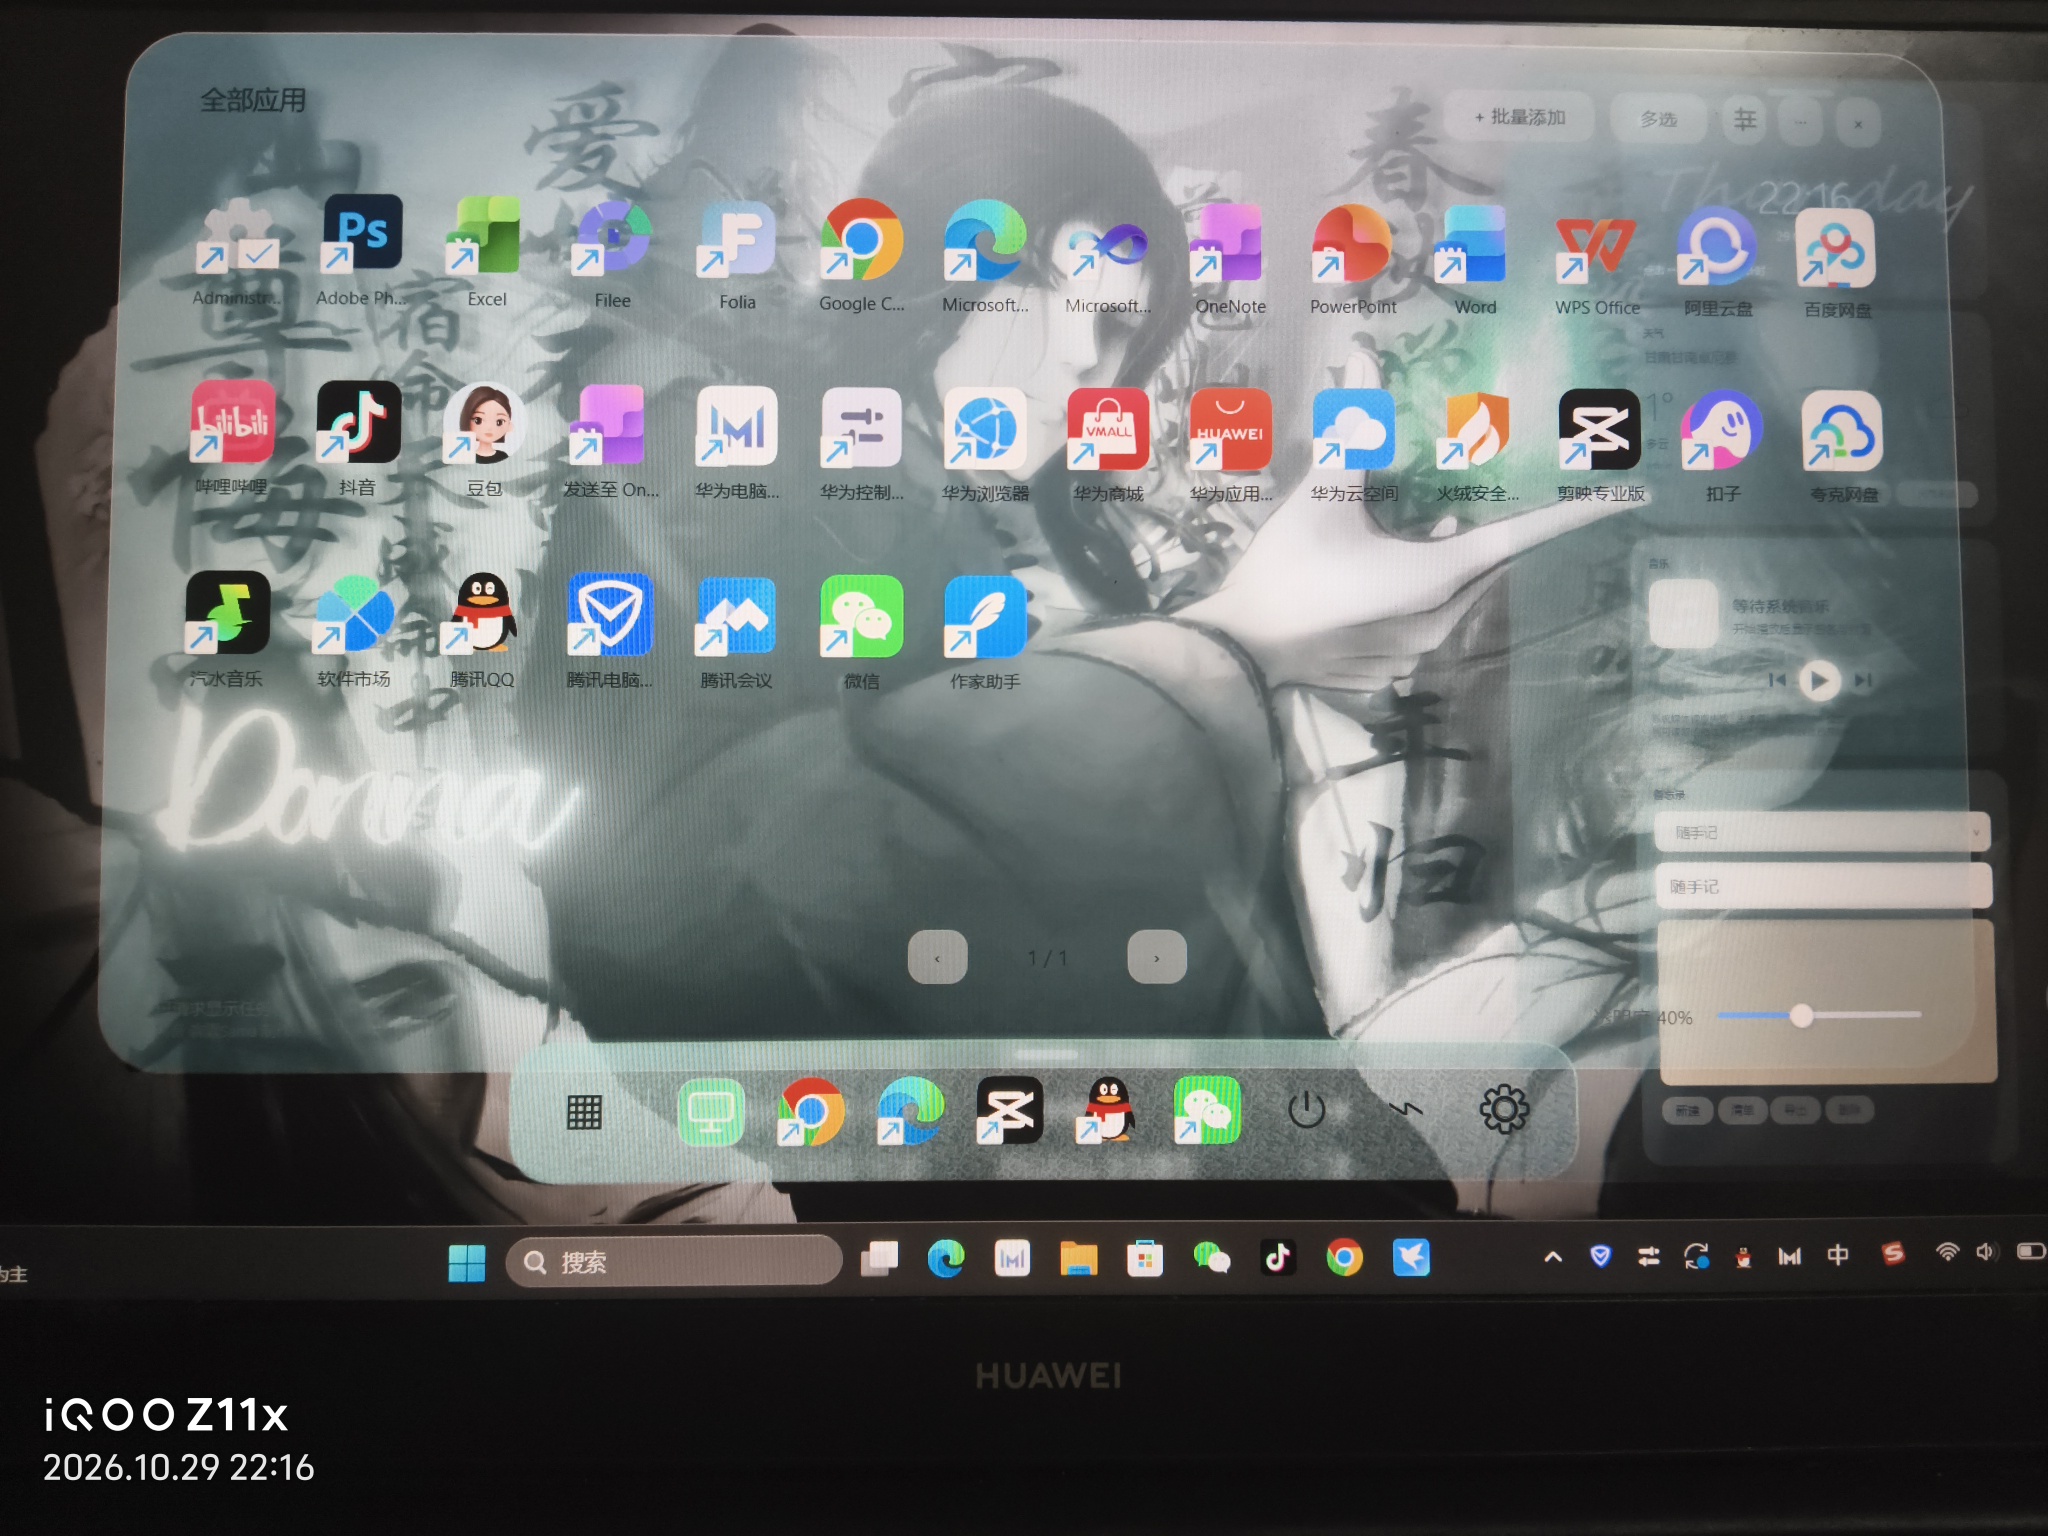Click the 多选 button
The height and width of the screenshot is (1536, 2048).
coord(1658,119)
